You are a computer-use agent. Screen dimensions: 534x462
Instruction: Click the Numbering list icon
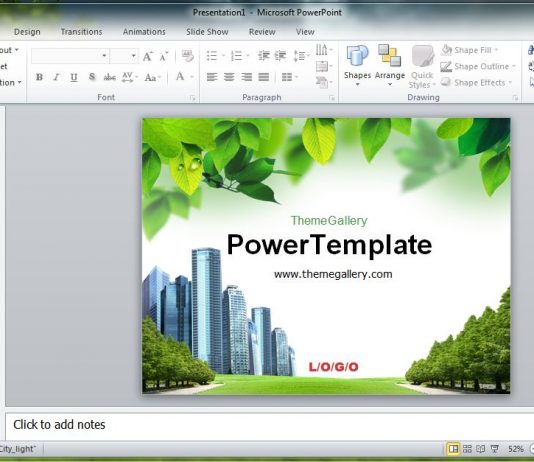point(236,55)
